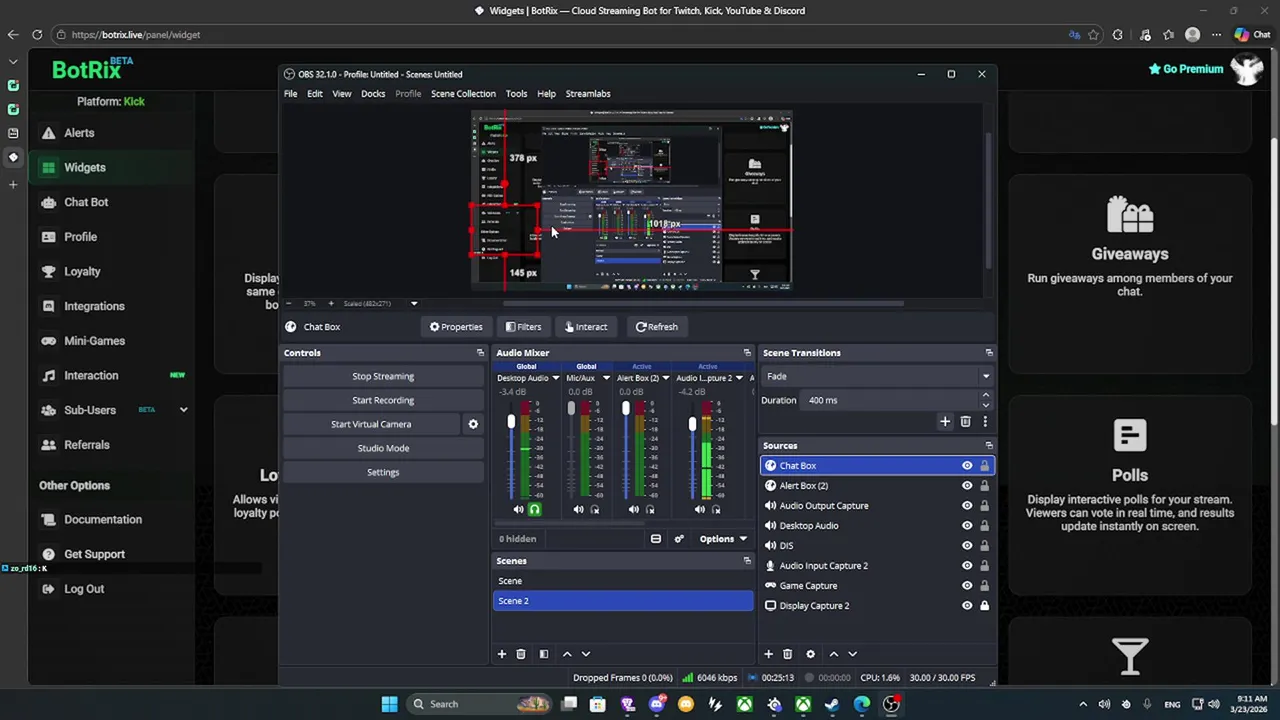Viewport: 1280px width, 720px height.
Task: Open advanced audio properties gear icon
Action: (679, 539)
